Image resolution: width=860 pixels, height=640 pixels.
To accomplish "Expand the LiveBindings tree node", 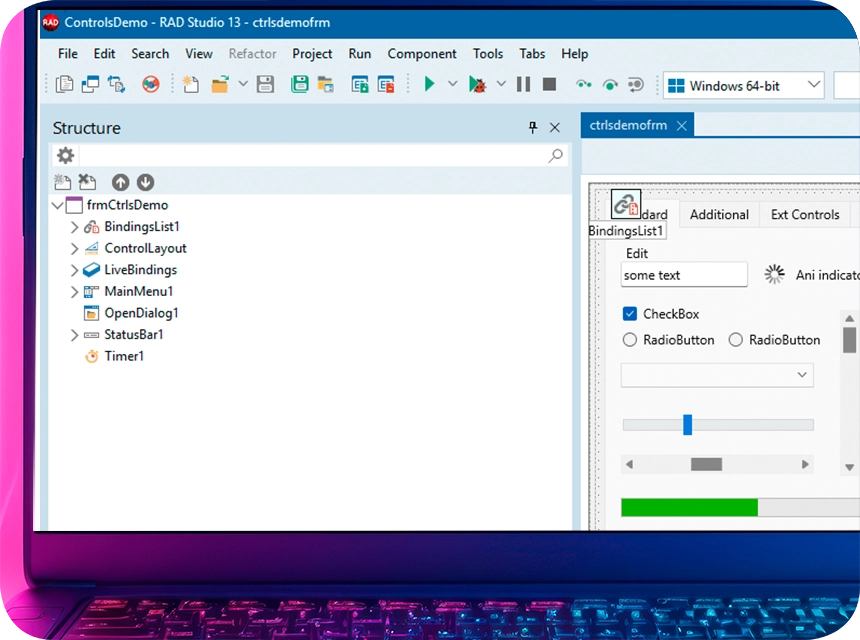I will [x=74, y=269].
